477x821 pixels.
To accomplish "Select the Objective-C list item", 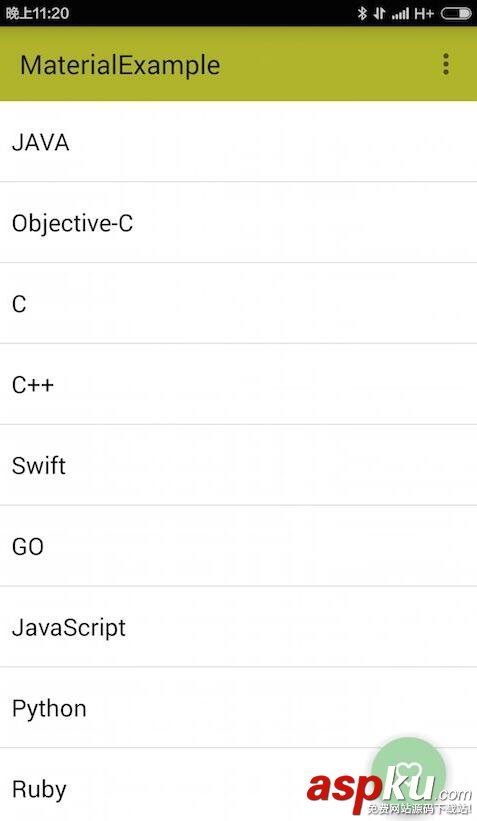I will point(238,223).
